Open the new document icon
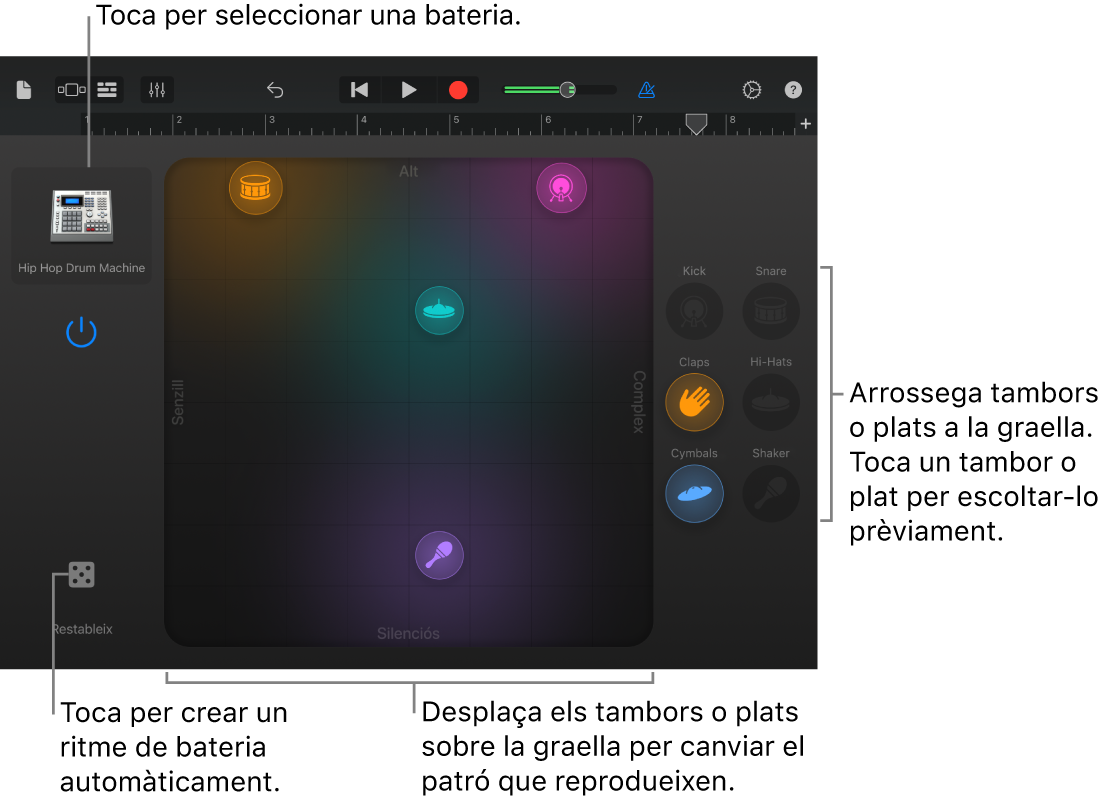This screenshot has height=806, width=1115. click(23, 89)
